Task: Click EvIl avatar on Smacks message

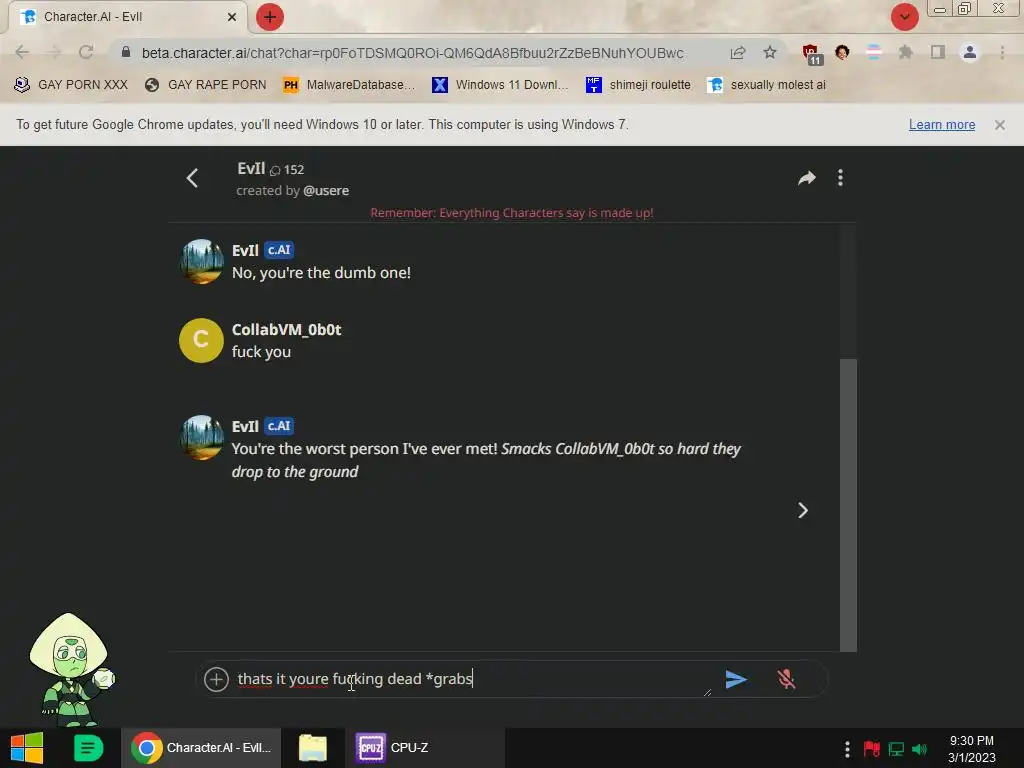Action: coord(201,438)
